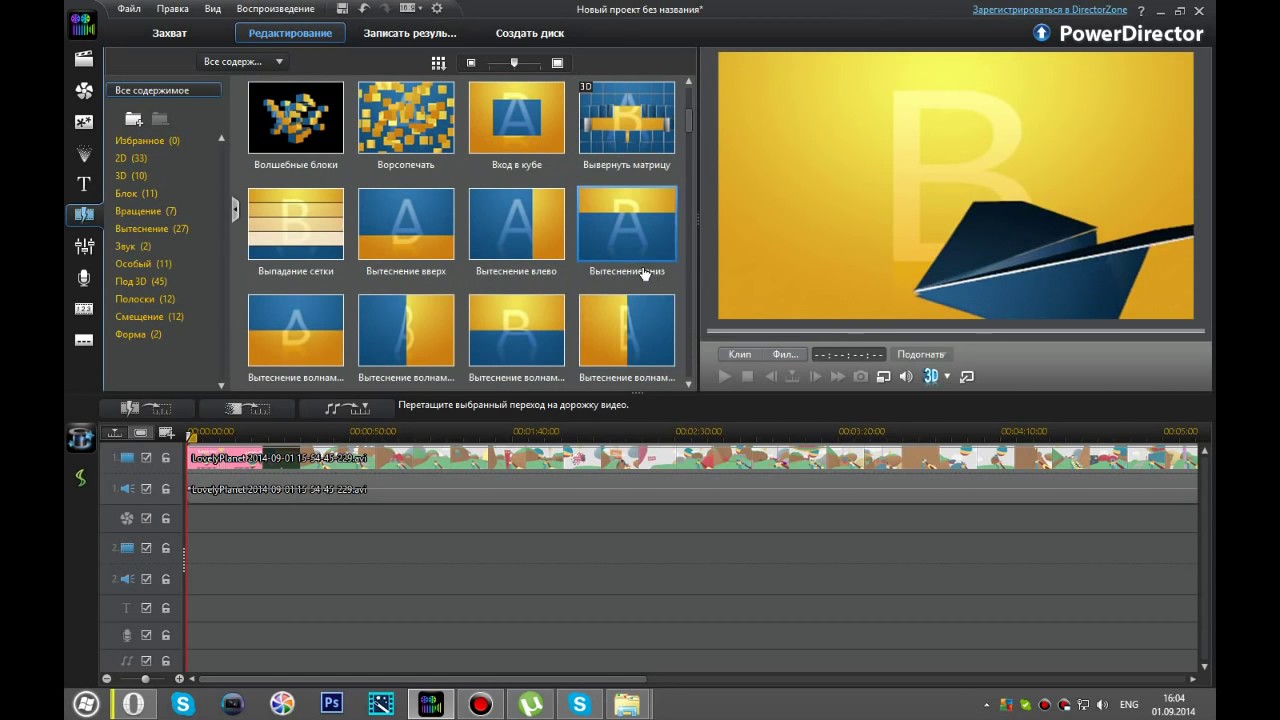This screenshot has height=720, width=1280.
Task: Open the Preferences gear icon
Action: pos(437,9)
